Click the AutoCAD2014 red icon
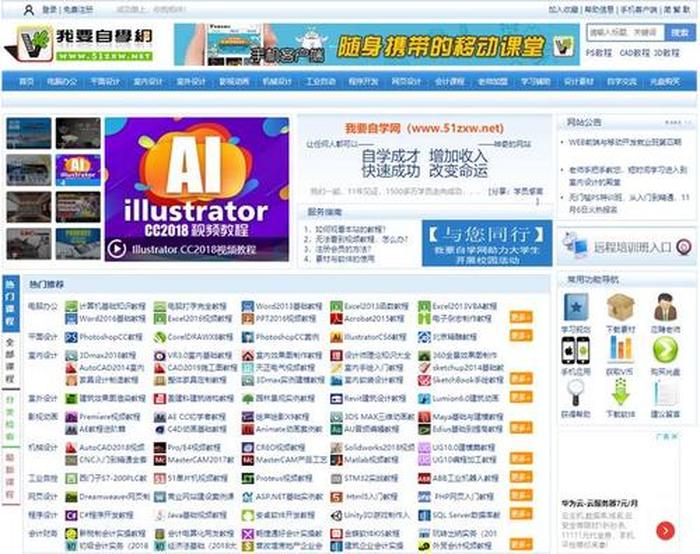This screenshot has width=700, height=554. click(71, 368)
